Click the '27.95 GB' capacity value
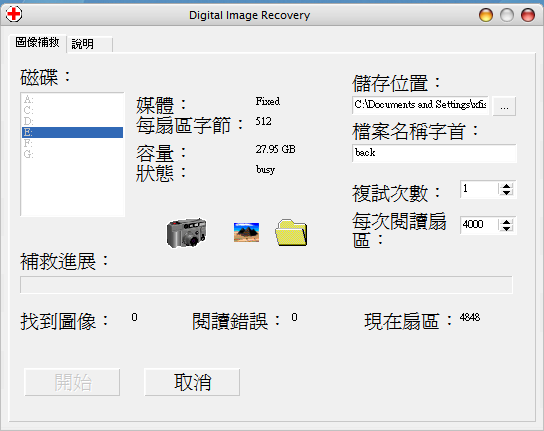 [275, 149]
